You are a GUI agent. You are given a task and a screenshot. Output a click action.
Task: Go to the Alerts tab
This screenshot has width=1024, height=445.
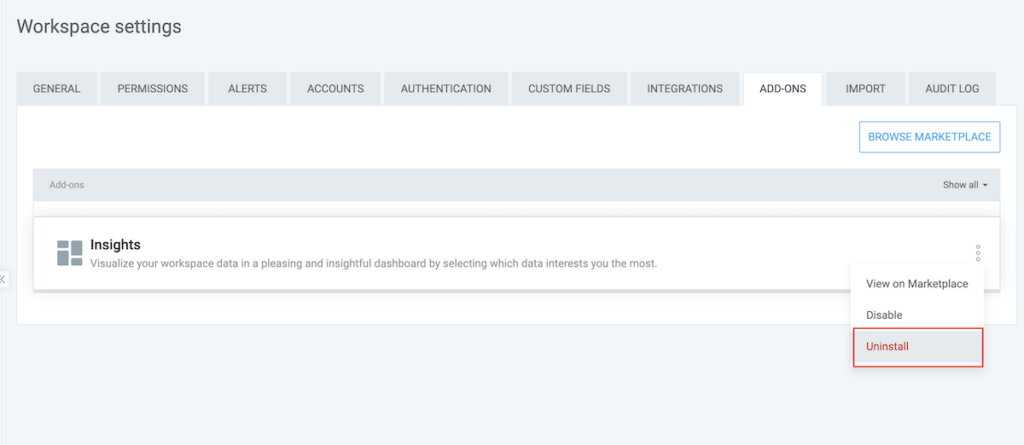tap(247, 89)
